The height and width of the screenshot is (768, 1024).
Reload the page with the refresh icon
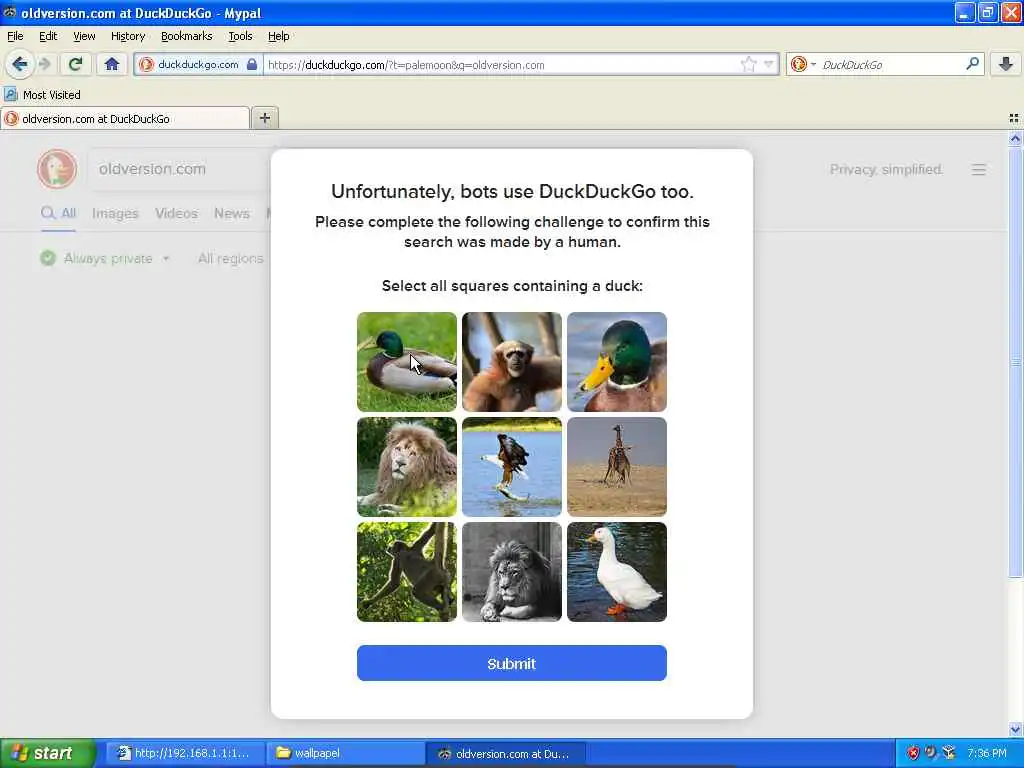coord(75,64)
